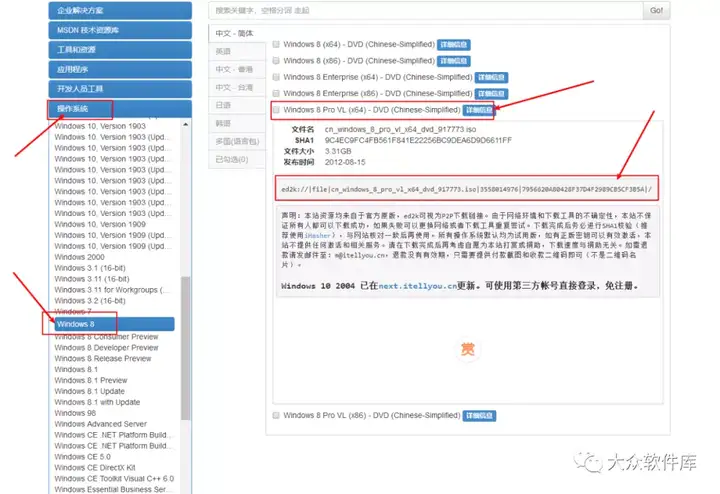Expand the 企业解决方案 panel
Image resolution: width=720 pixels, height=494 pixels.
click(x=120, y=11)
